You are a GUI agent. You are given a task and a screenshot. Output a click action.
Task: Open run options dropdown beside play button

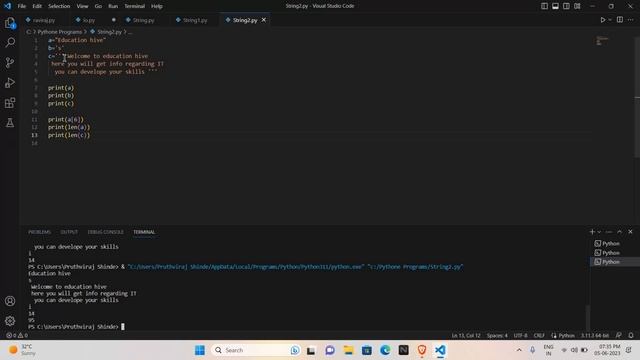(x=610, y=20)
